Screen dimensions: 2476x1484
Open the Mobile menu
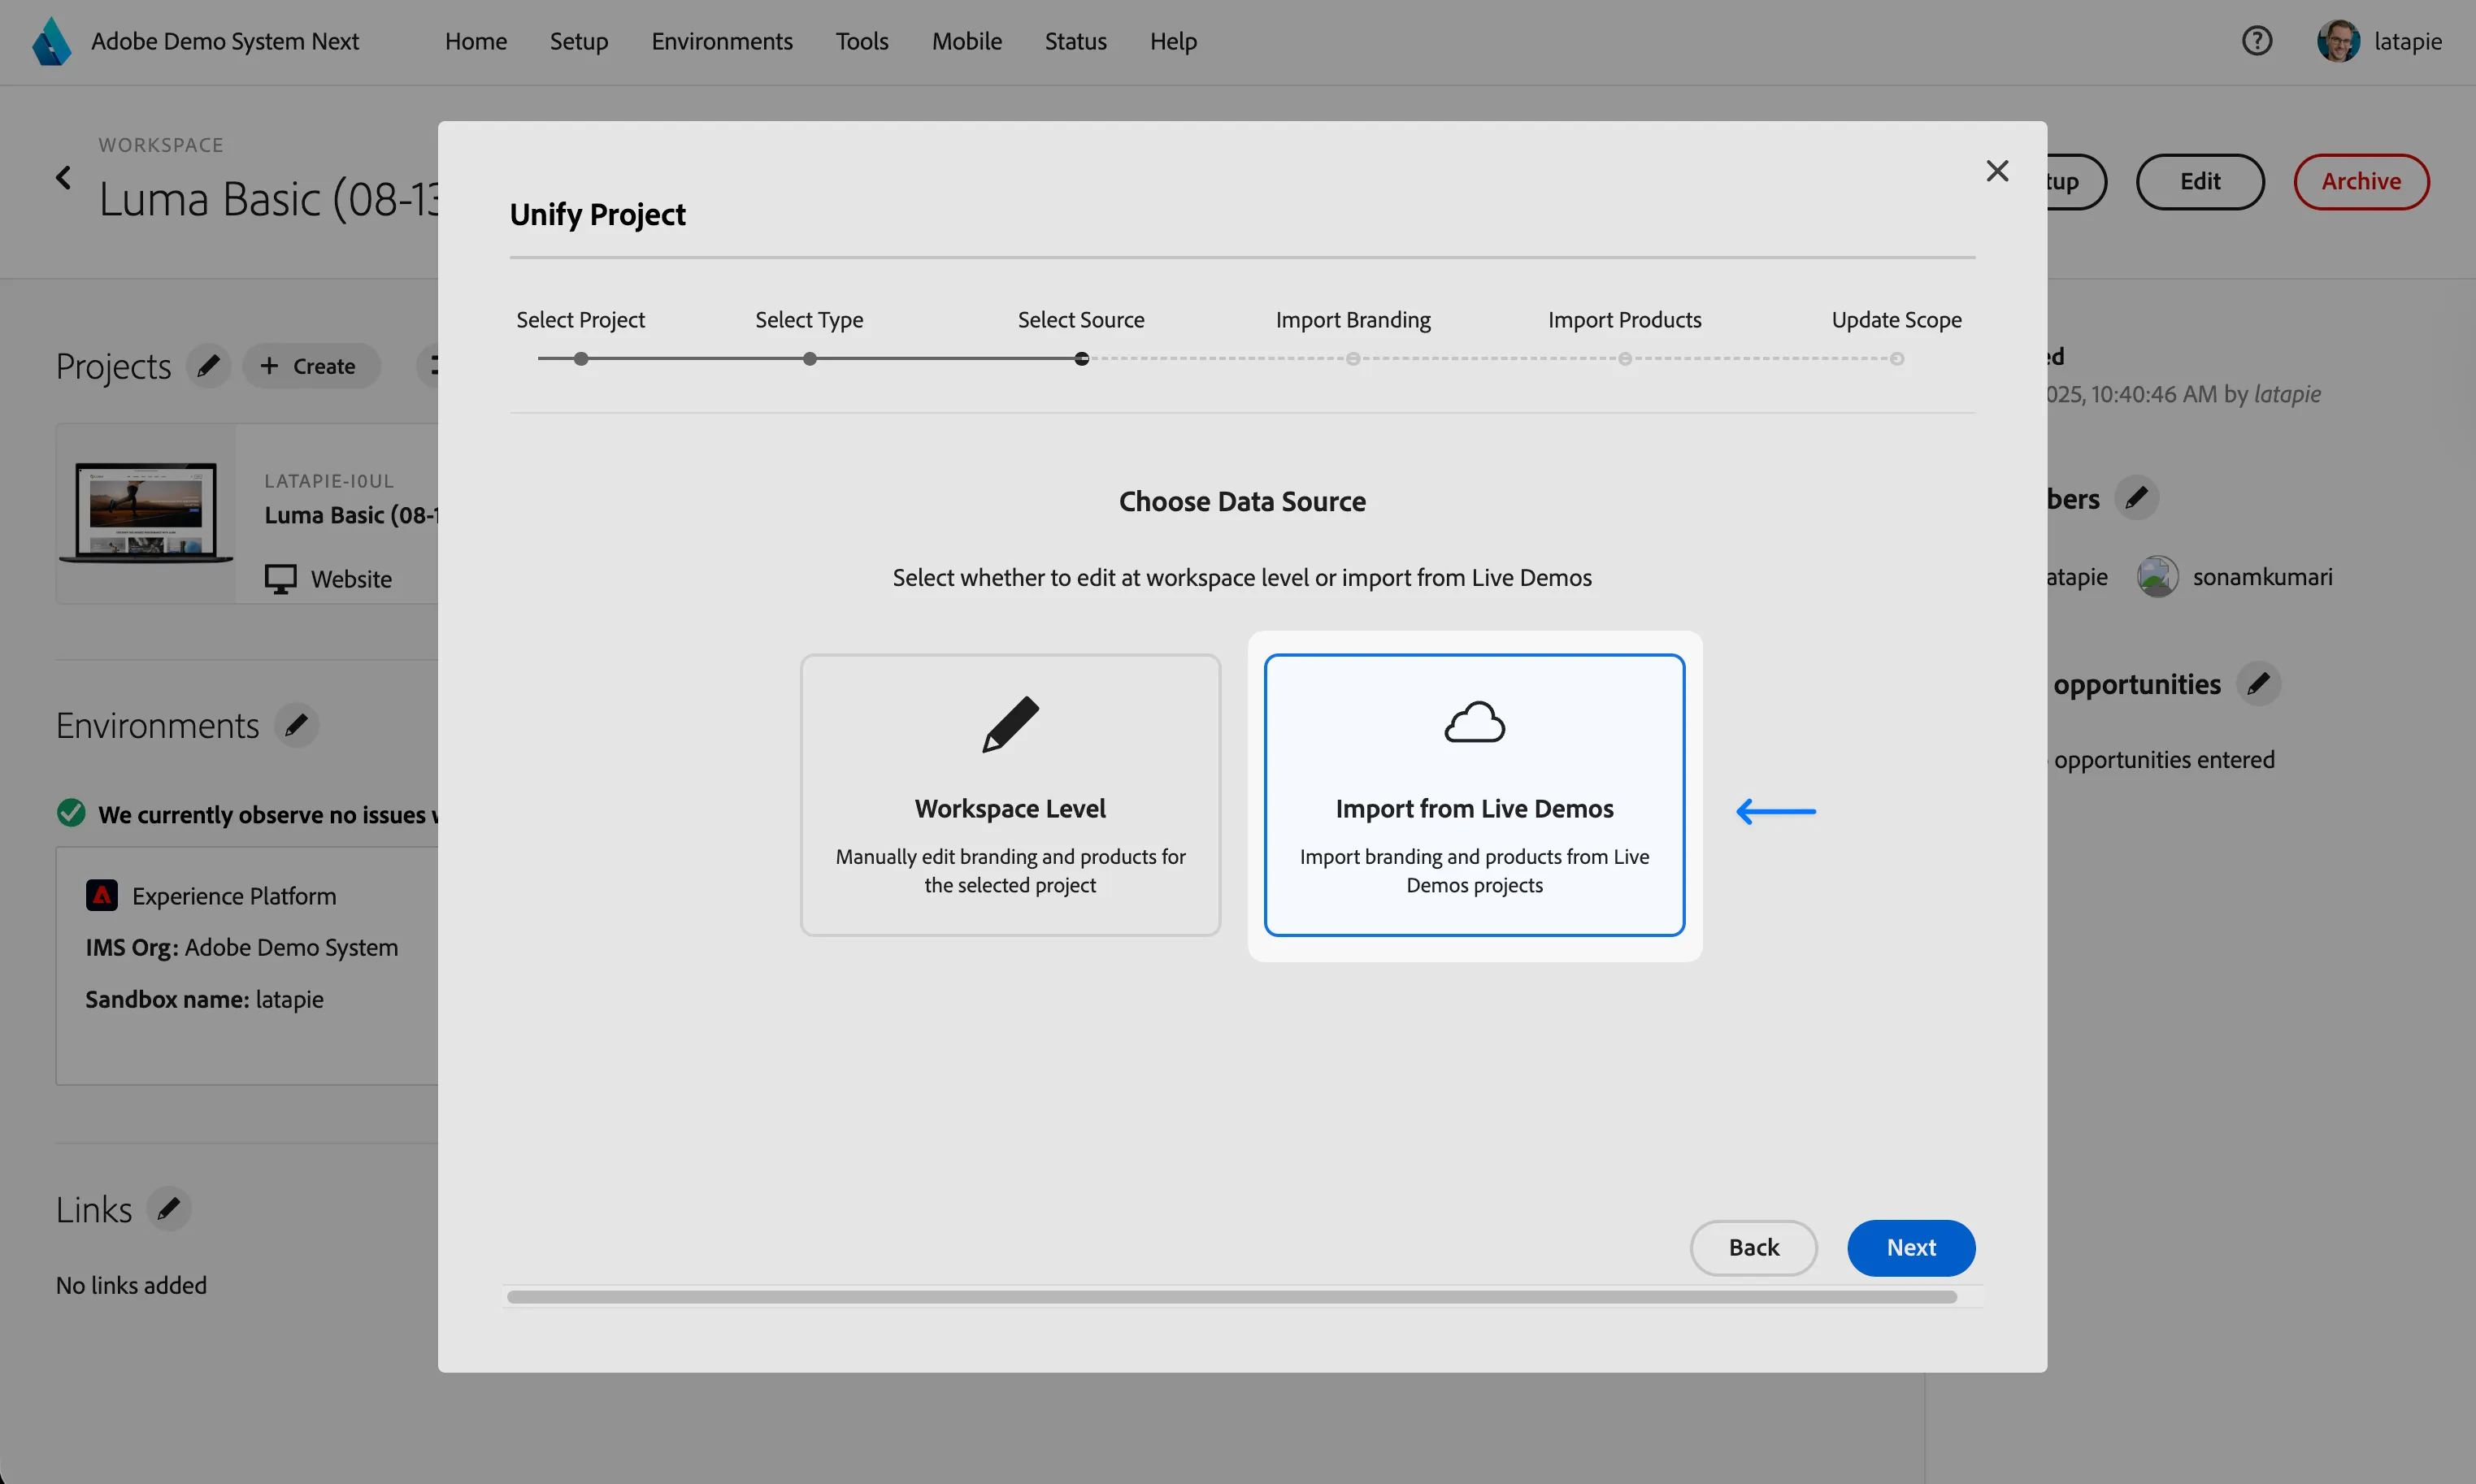point(967,41)
